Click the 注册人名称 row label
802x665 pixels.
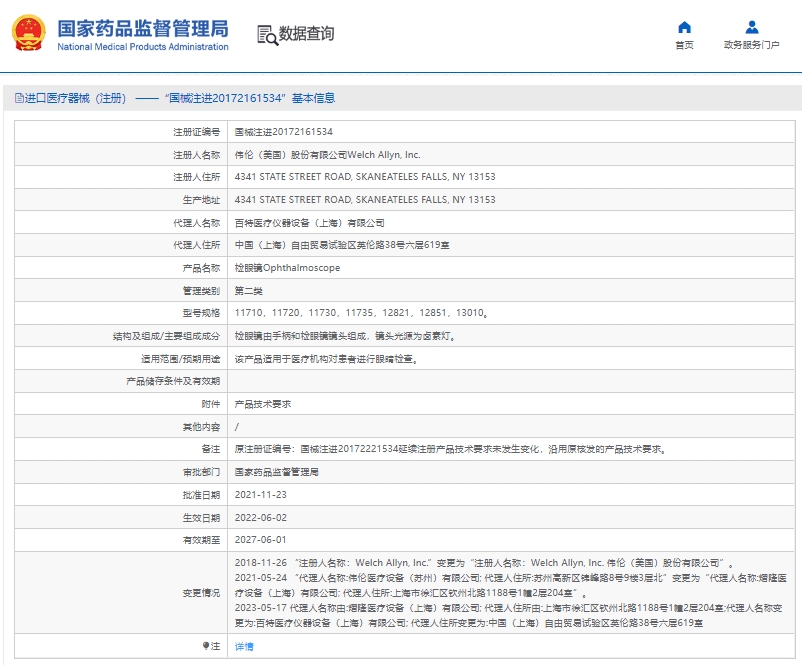coord(196,154)
